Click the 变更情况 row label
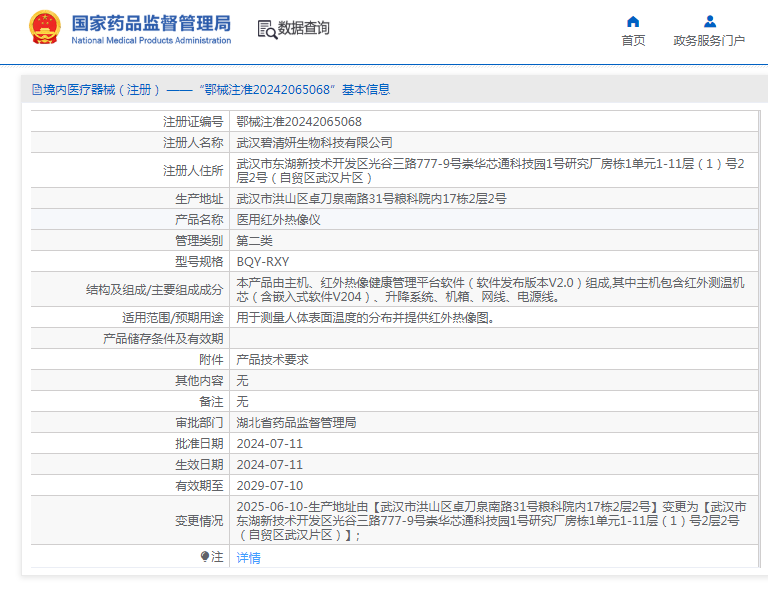Viewport: 768px width, 589px height. coord(199,520)
